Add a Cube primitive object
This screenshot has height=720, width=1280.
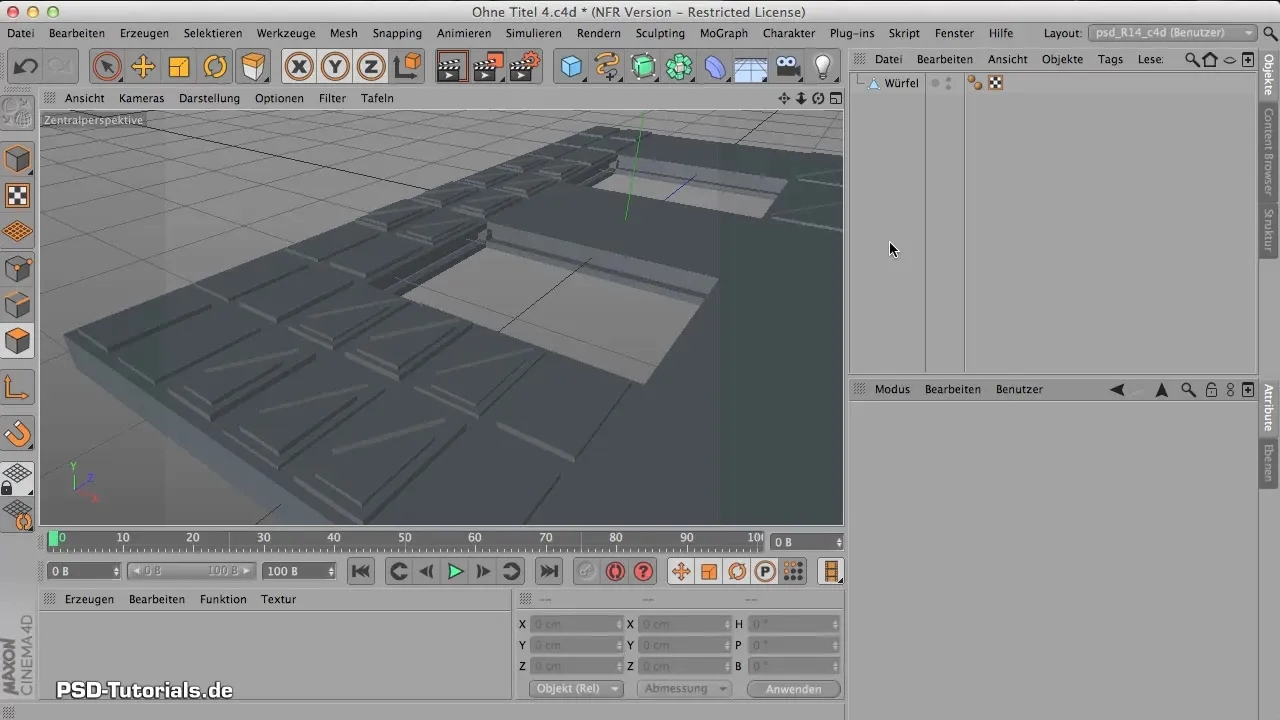571,67
